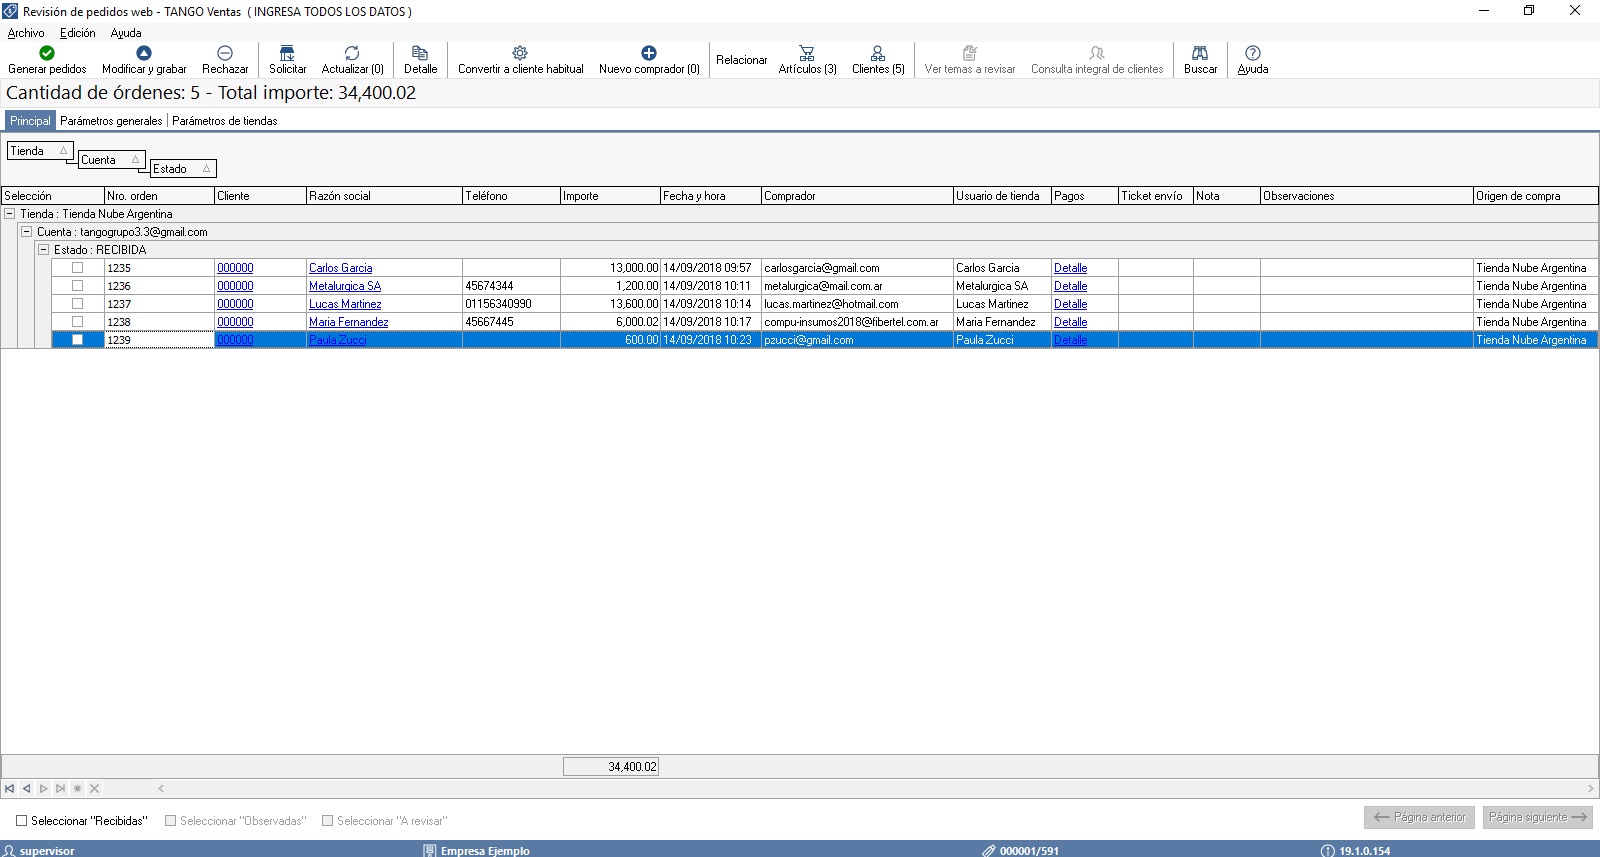Screen dimensions: 1600x857
Task: Toggle sort on Estado grouping box
Action: point(183,169)
